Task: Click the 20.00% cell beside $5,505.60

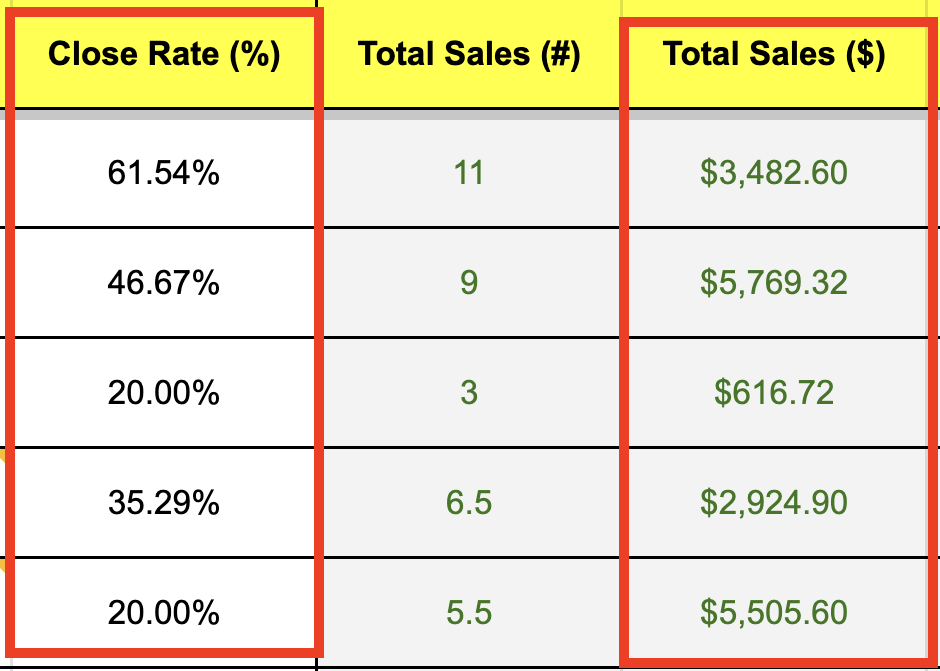Action: (163, 611)
